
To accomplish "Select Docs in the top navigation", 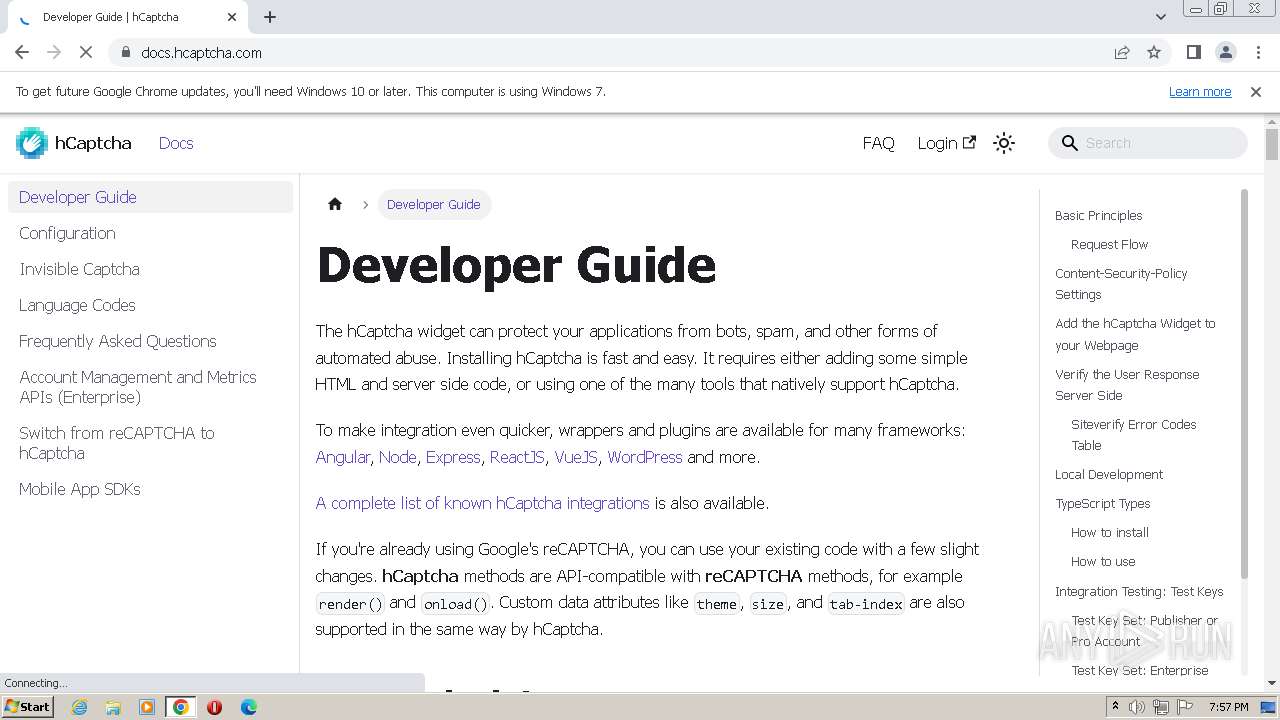I will (x=176, y=143).
